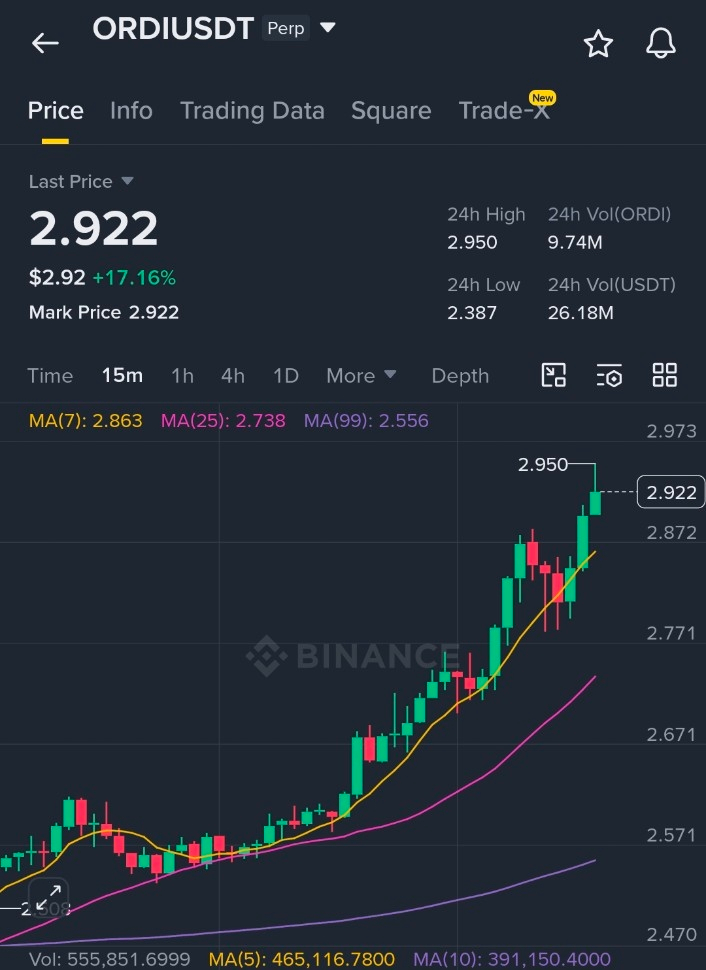This screenshot has width=706, height=970.
Task: Switch chart to 4h interval
Action: coord(233,376)
